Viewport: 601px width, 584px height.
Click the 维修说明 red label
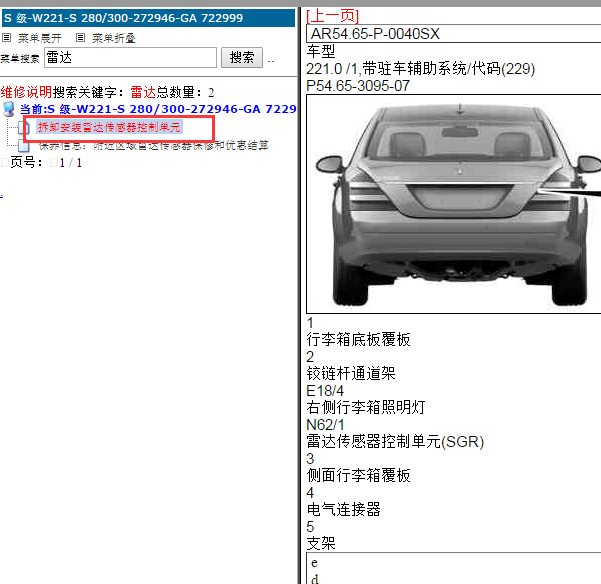(x=26, y=92)
